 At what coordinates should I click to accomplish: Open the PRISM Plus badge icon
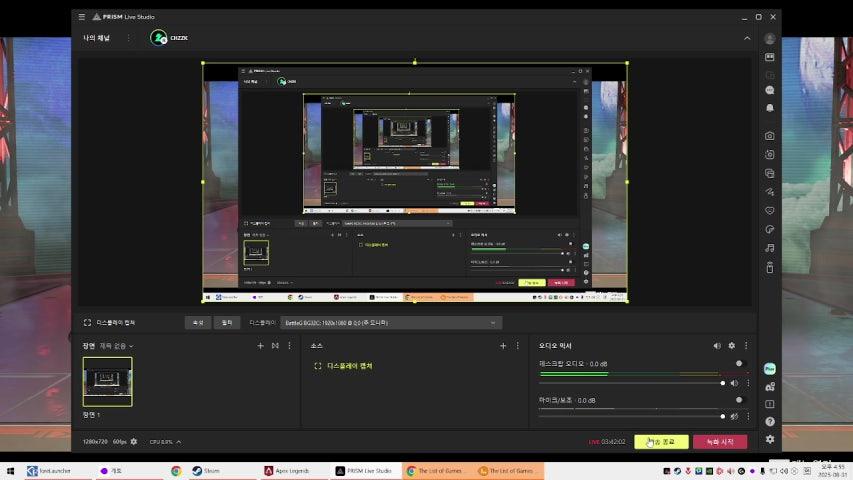pos(770,369)
